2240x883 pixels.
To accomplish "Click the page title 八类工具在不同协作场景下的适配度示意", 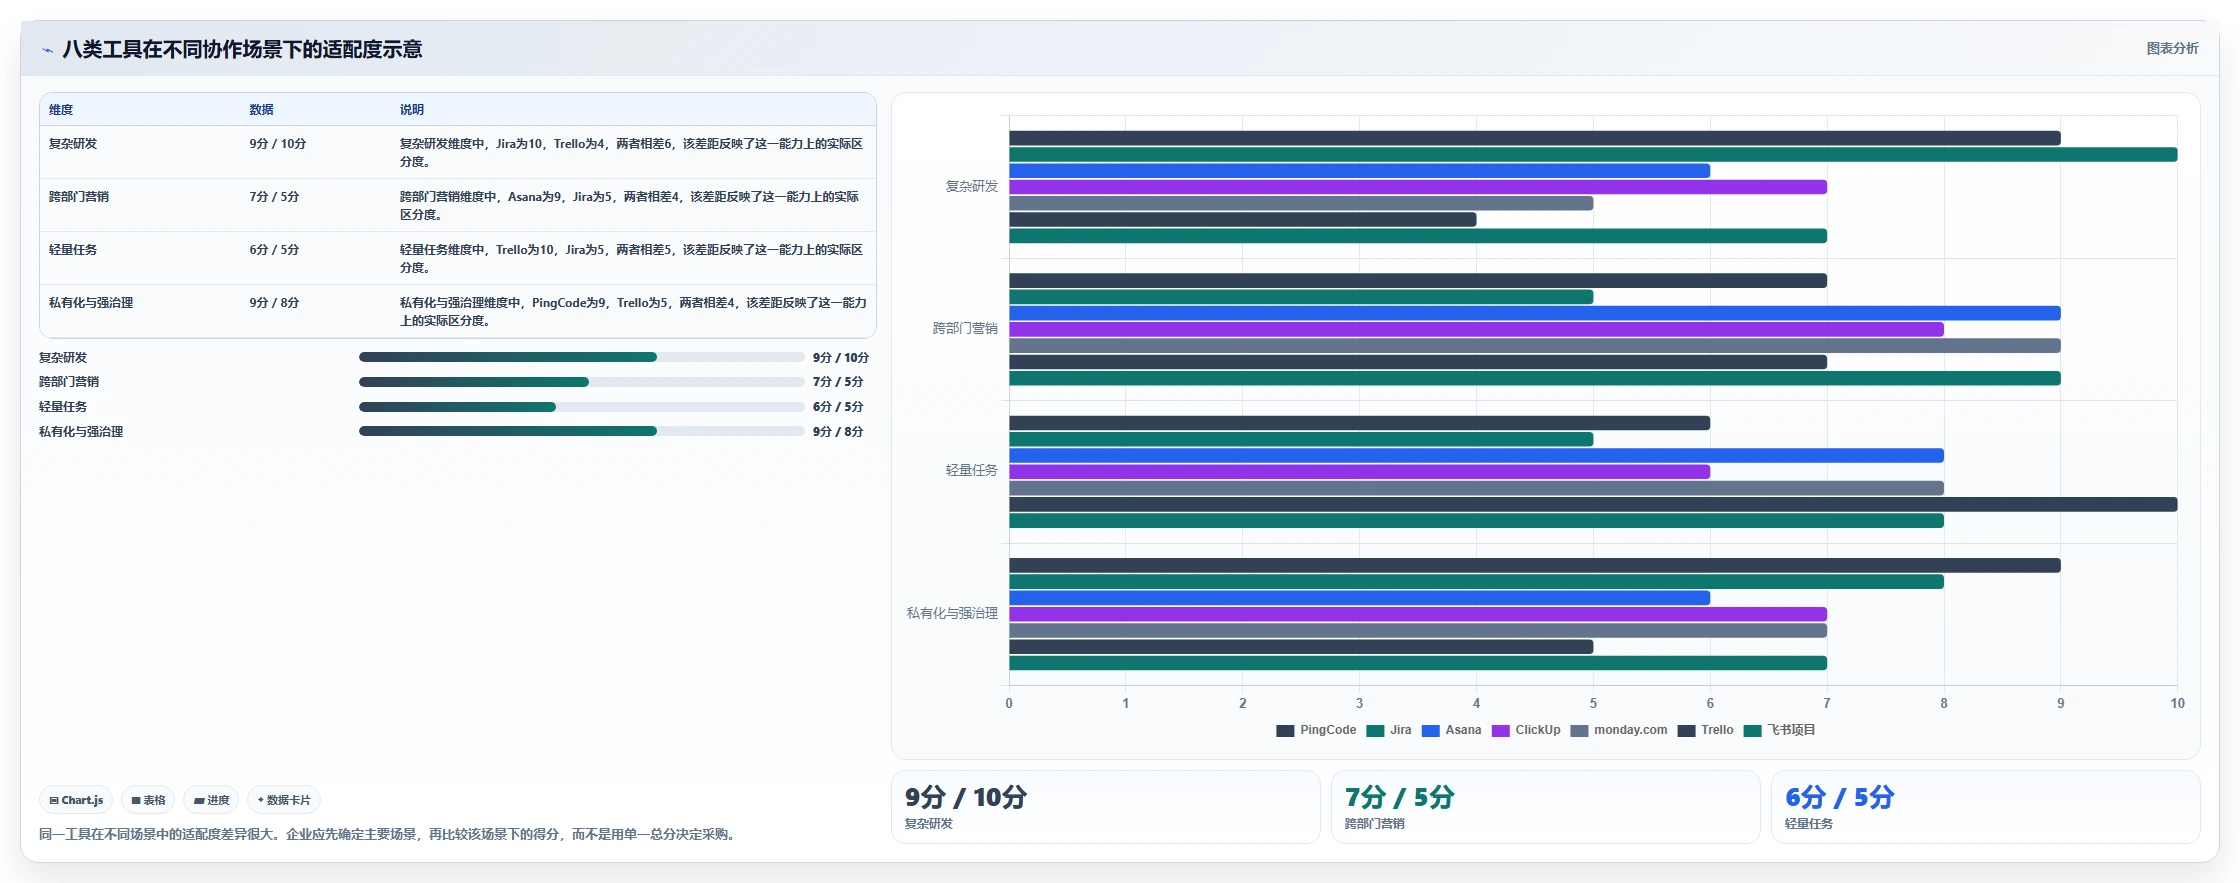I will (x=242, y=50).
